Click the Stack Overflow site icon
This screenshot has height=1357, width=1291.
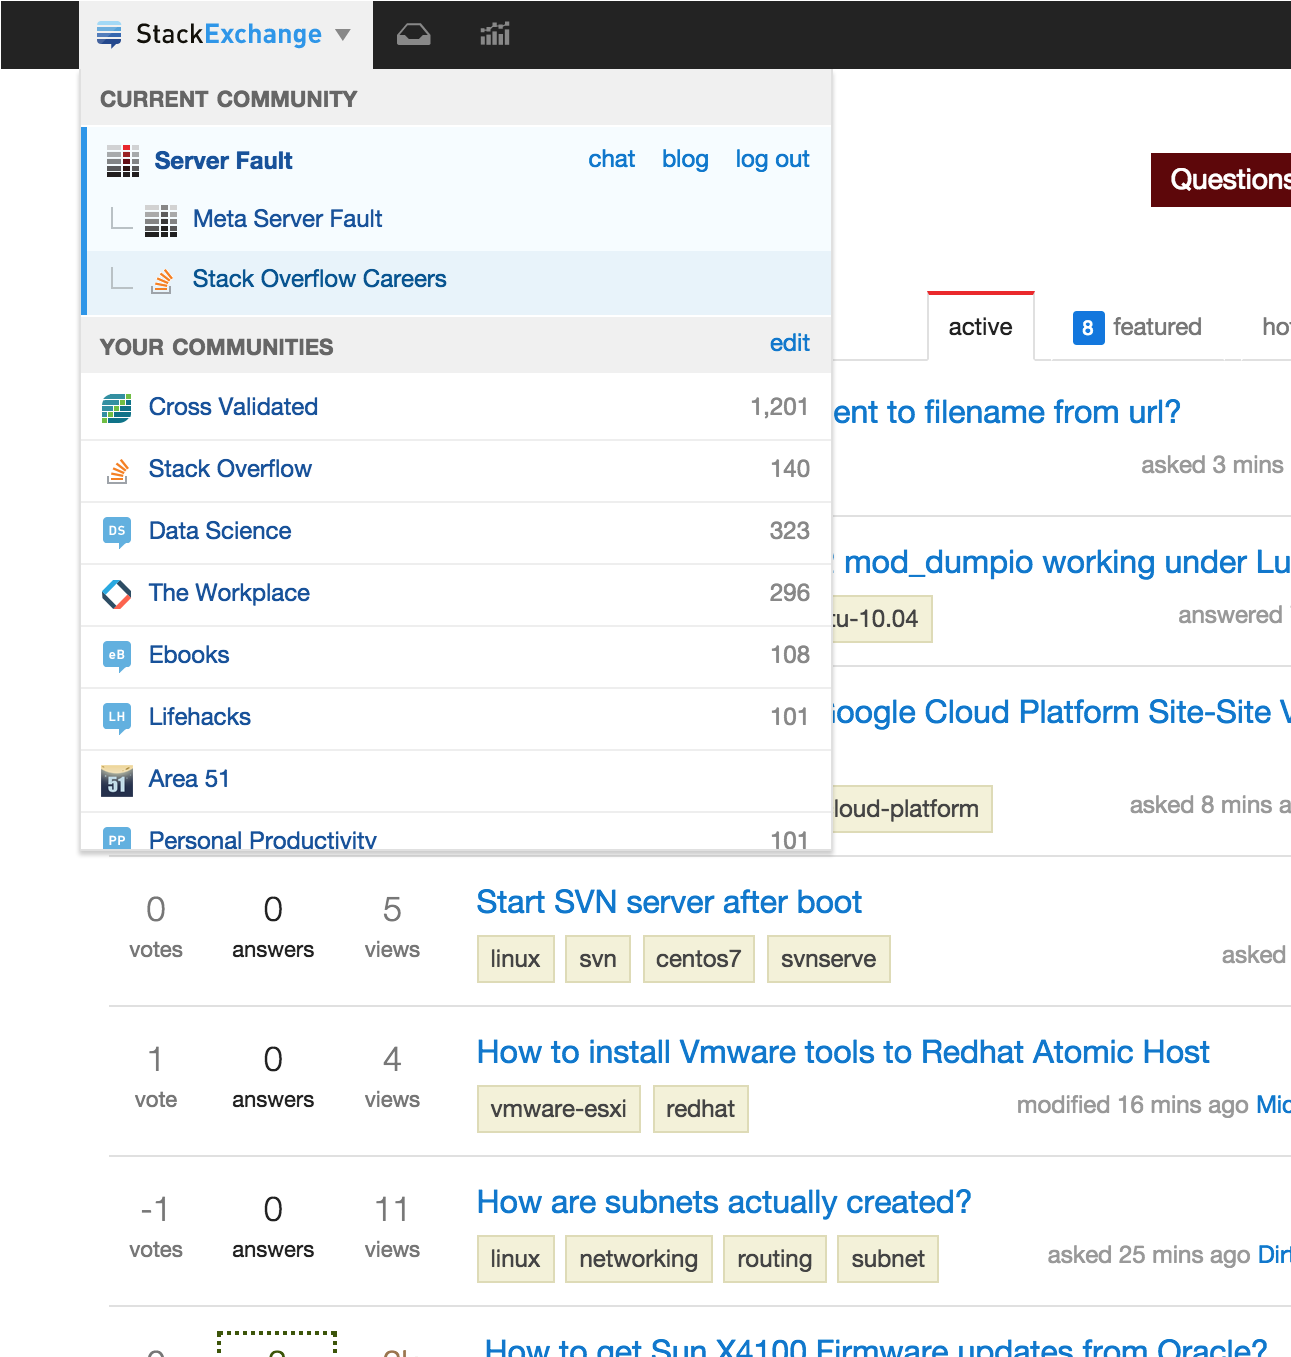117,470
